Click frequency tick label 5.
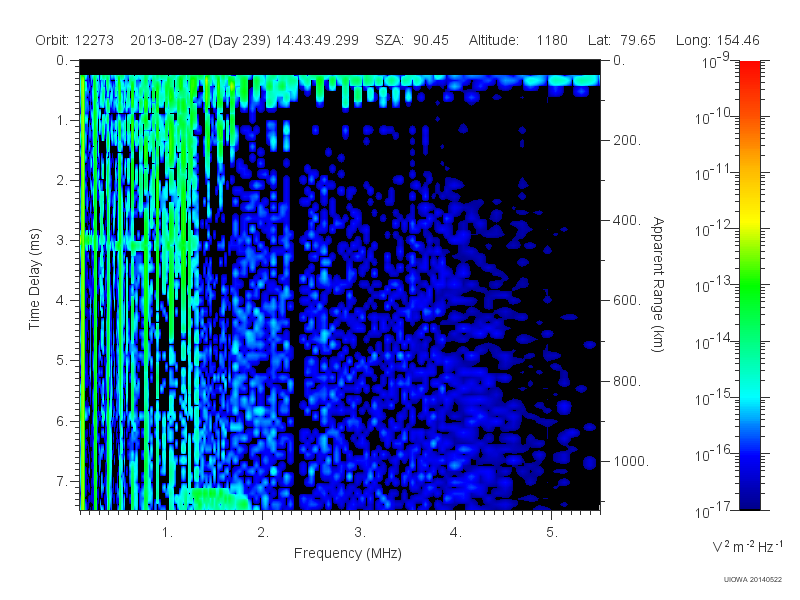This screenshot has height=600, width=800. point(552,533)
